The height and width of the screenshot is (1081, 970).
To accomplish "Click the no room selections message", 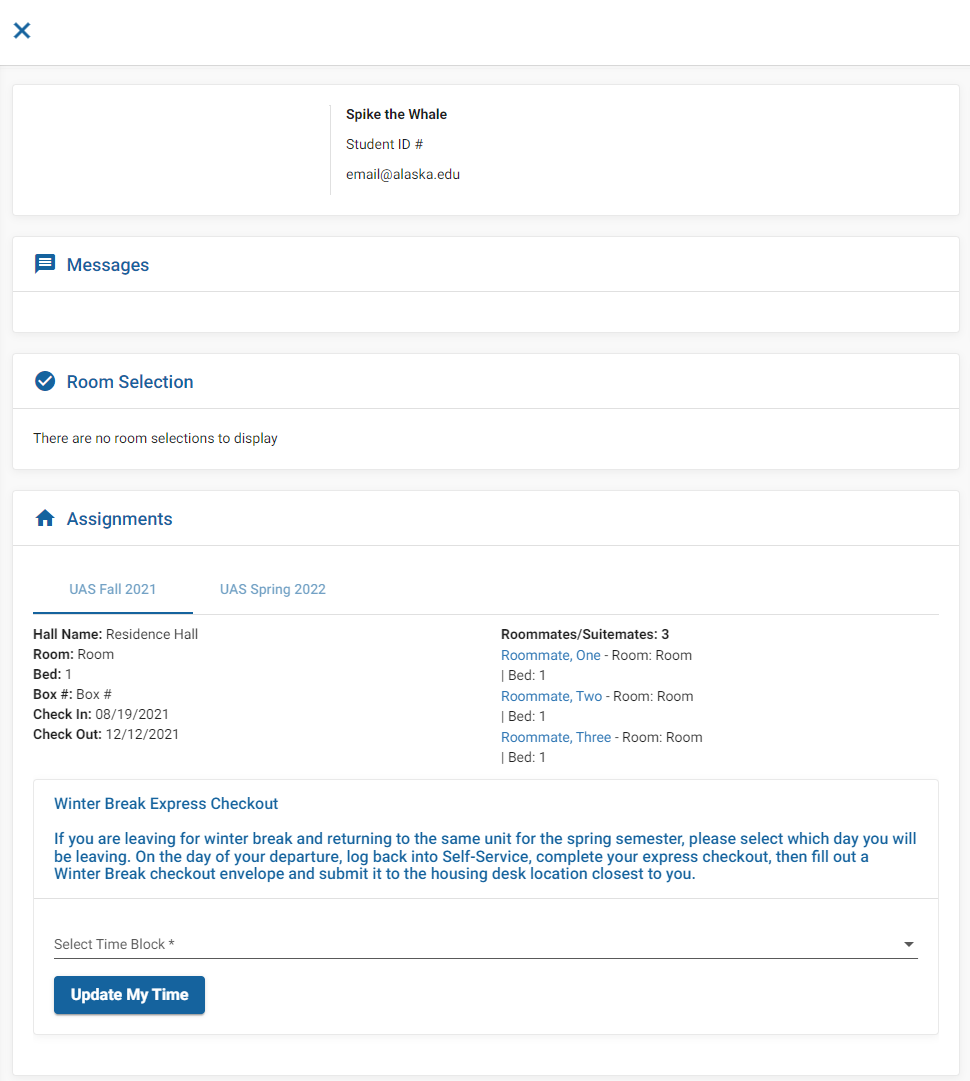I will point(155,438).
